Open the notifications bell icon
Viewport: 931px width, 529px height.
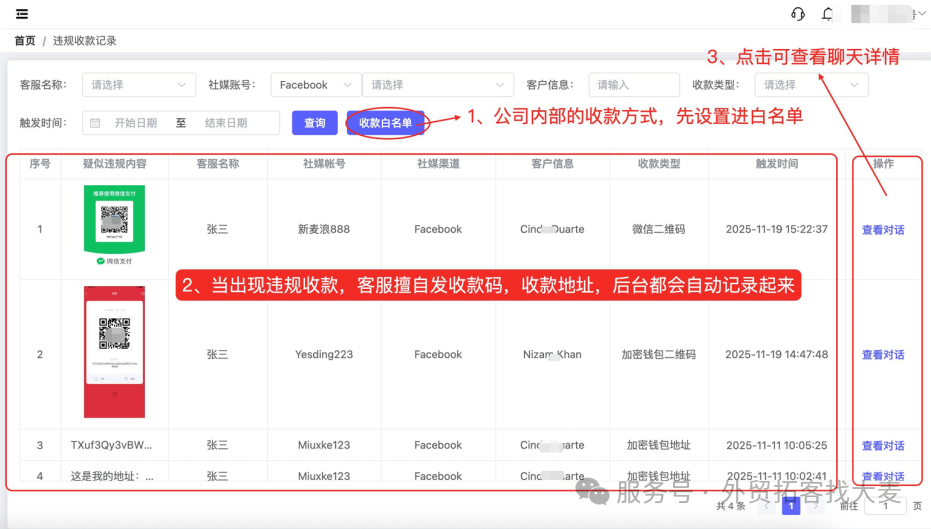827,14
